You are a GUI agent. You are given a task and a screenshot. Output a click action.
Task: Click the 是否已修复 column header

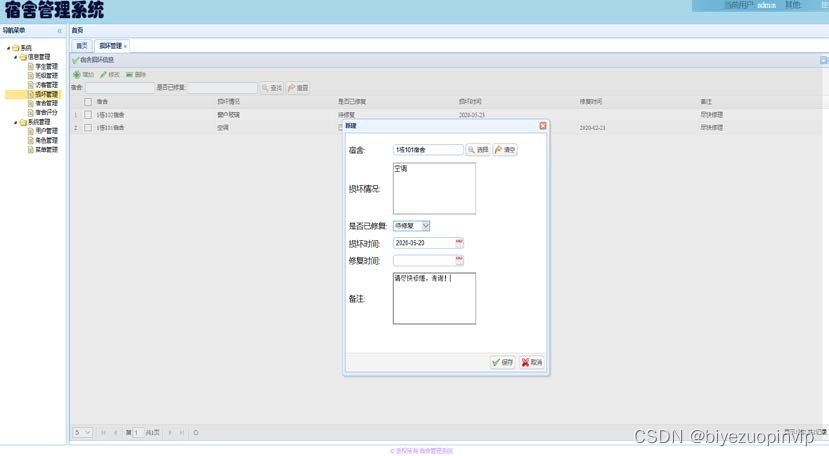pyautogui.click(x=352, y=102)
